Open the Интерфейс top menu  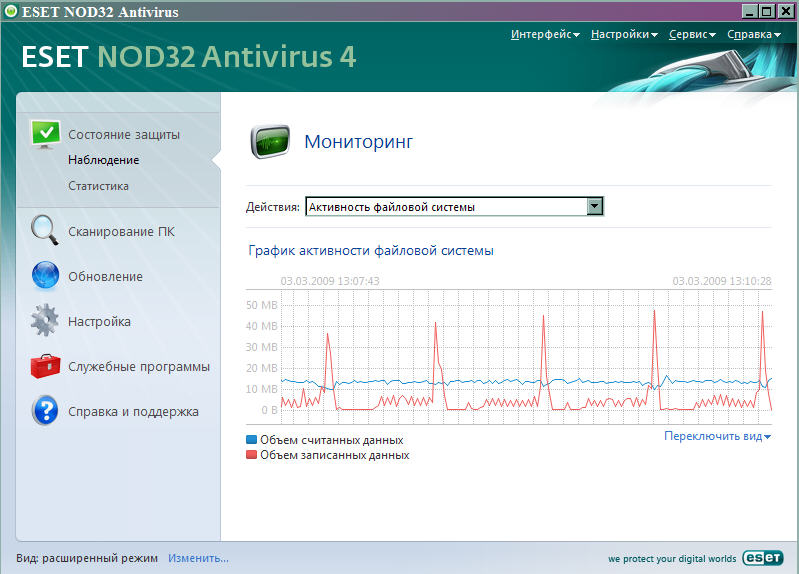[x=545, y=34]
